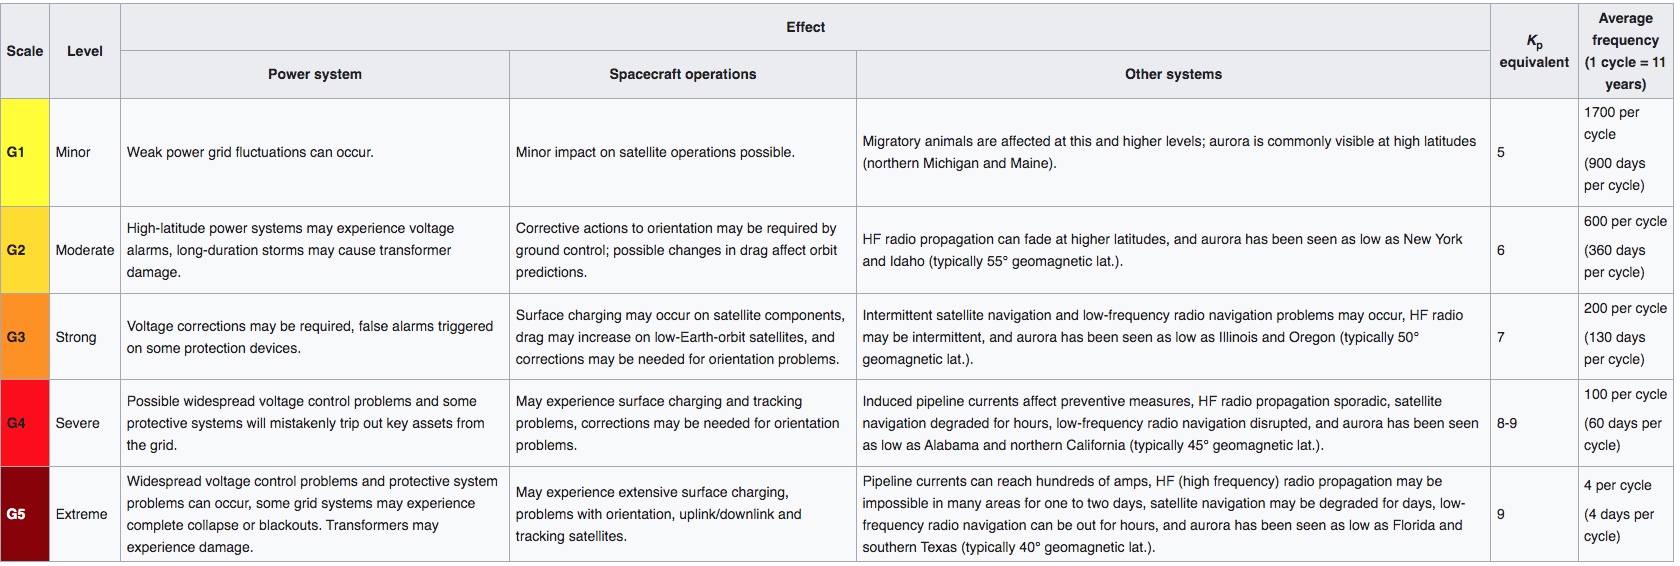Click "Minor impact on satellite operations possible" cell
Viewport: 1680px width, 566px height.
[655, 152]
